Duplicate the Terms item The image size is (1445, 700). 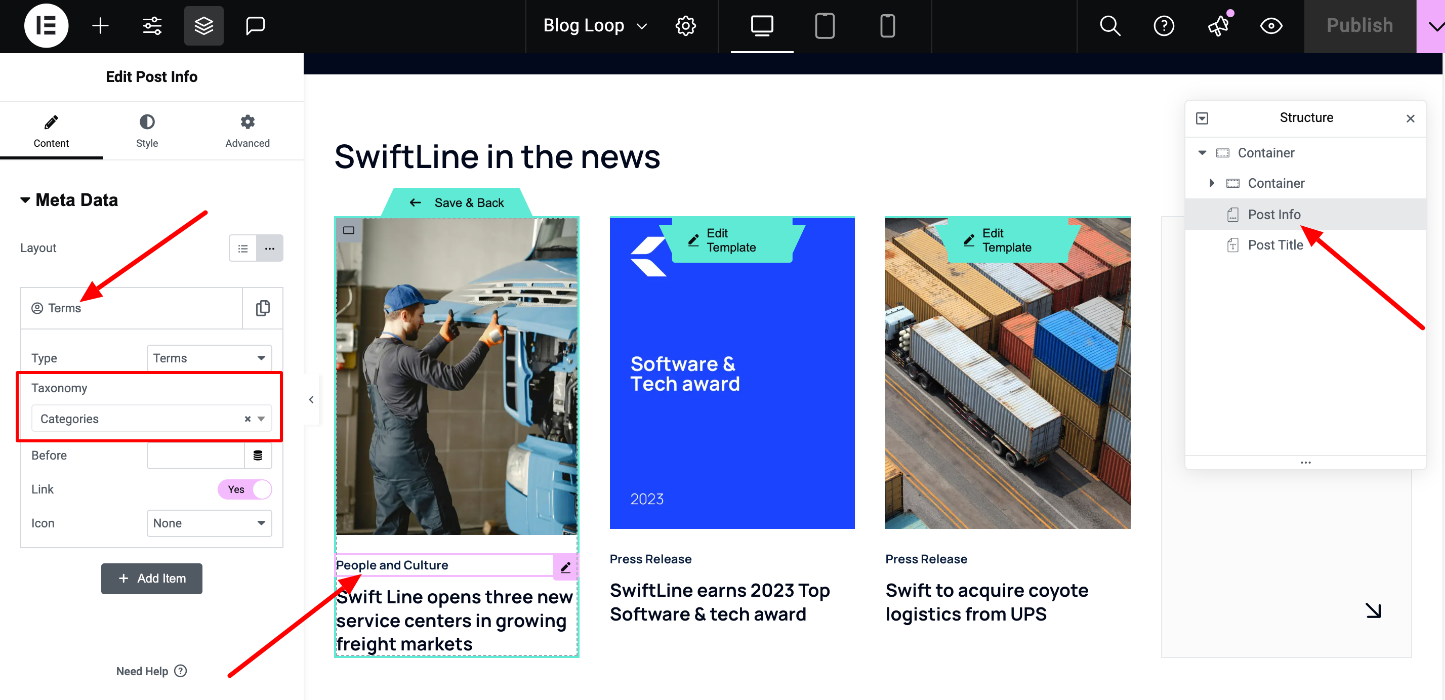coord(263,308)
